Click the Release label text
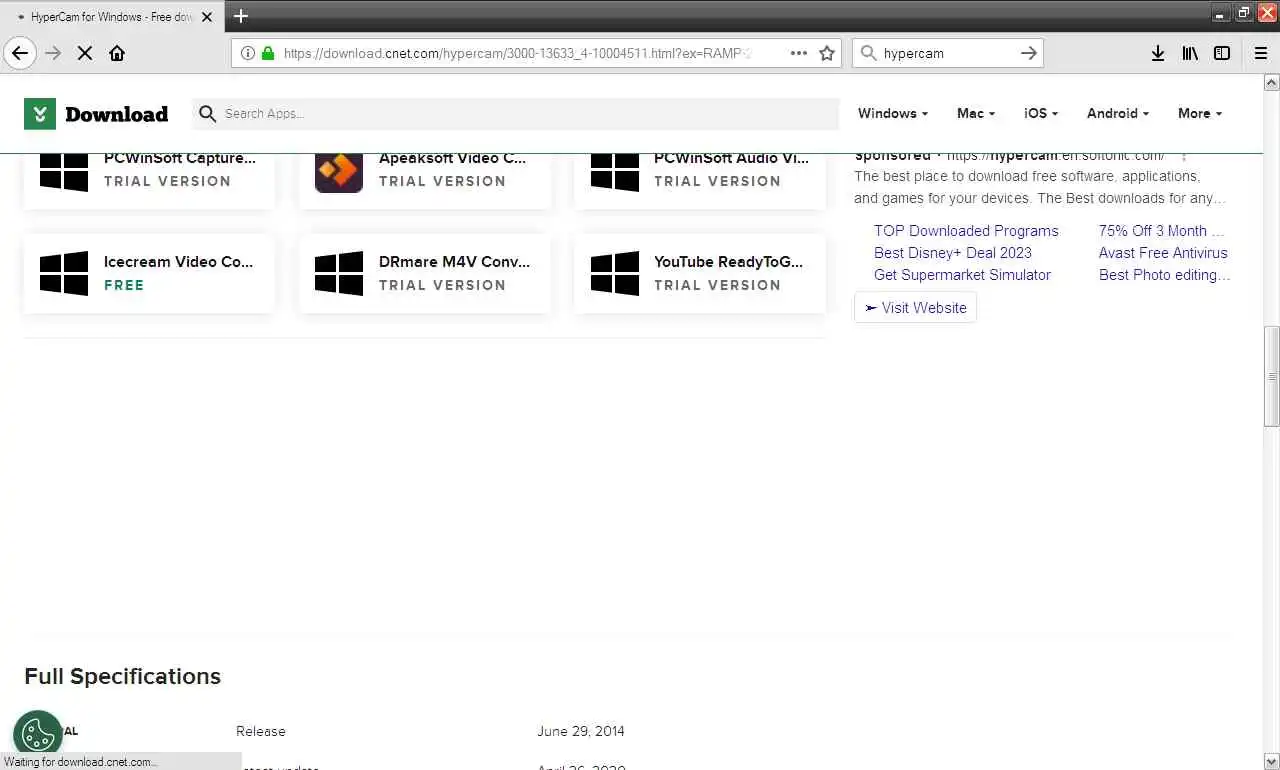The height and width of the screenshot is (770, 1280). [261, 731]
